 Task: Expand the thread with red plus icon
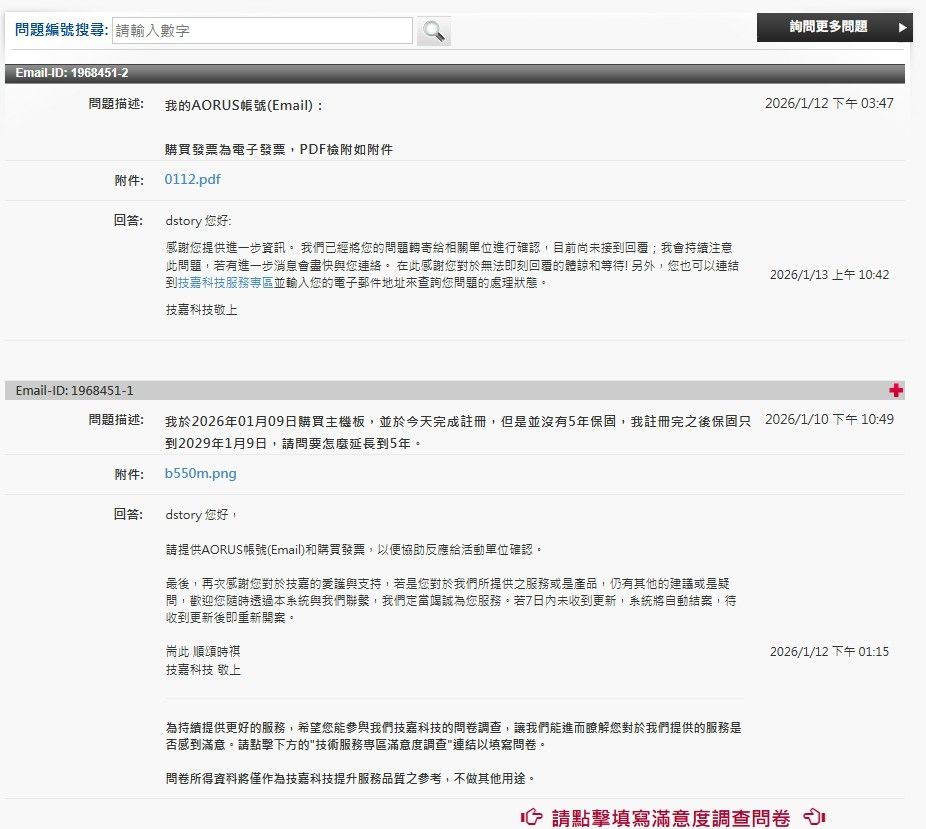click(x=896, y=389)
